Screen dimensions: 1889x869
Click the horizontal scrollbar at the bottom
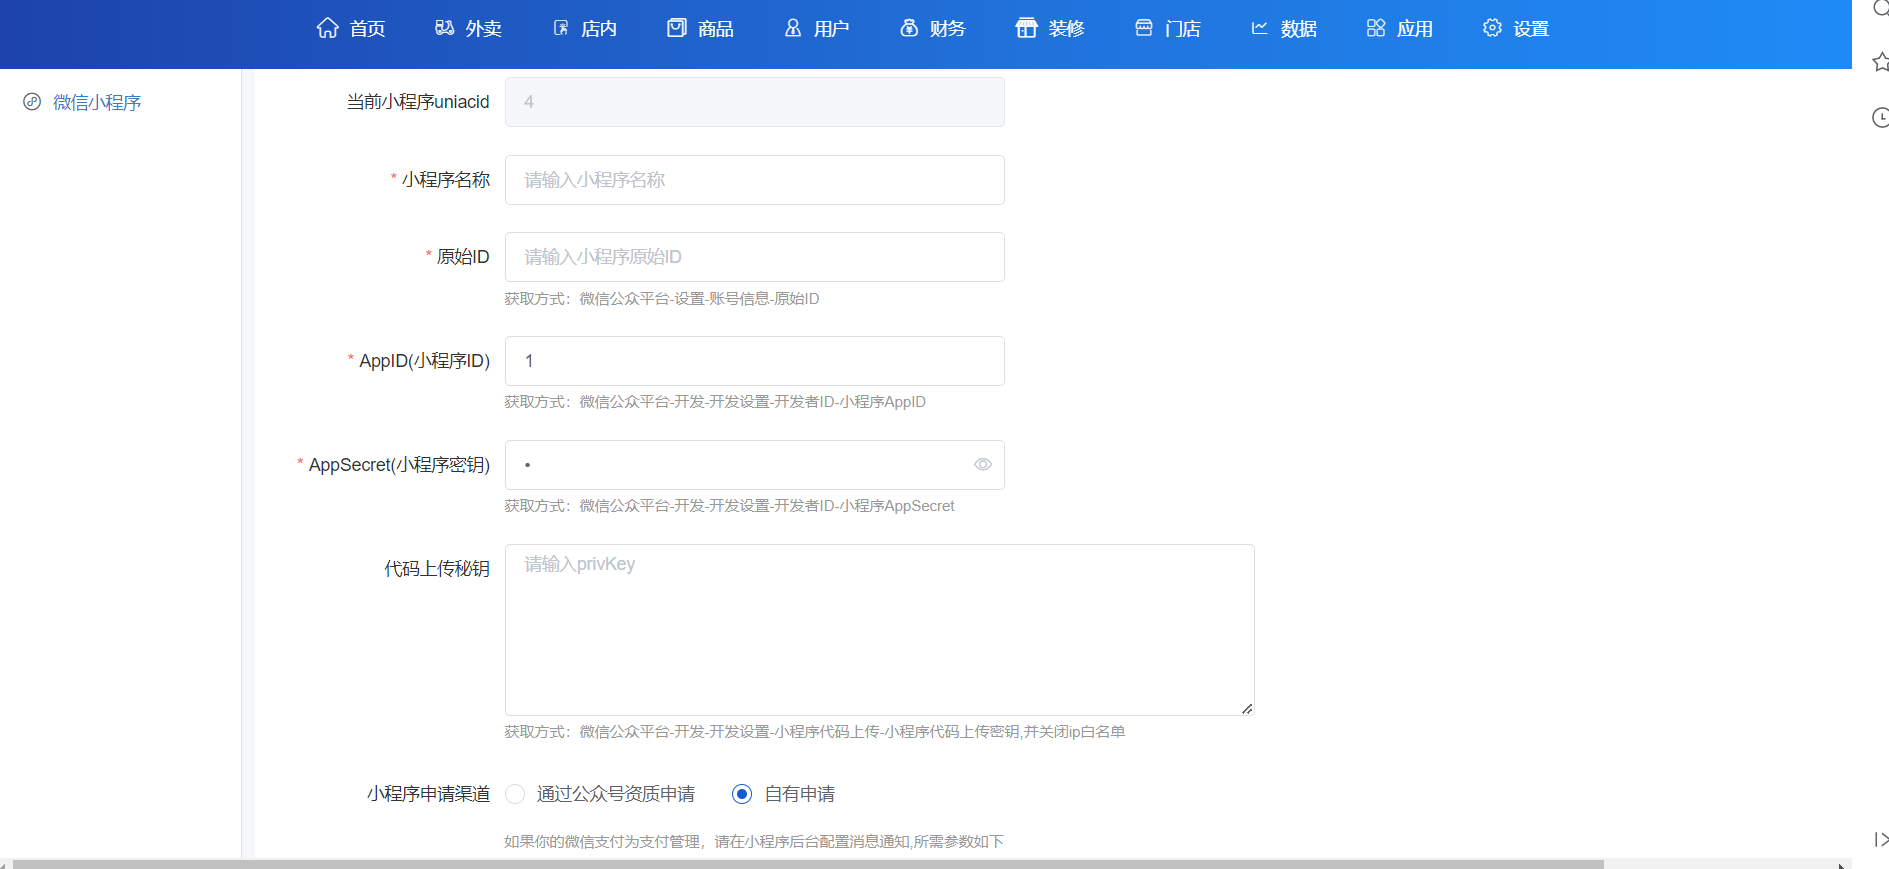point(808,864)
